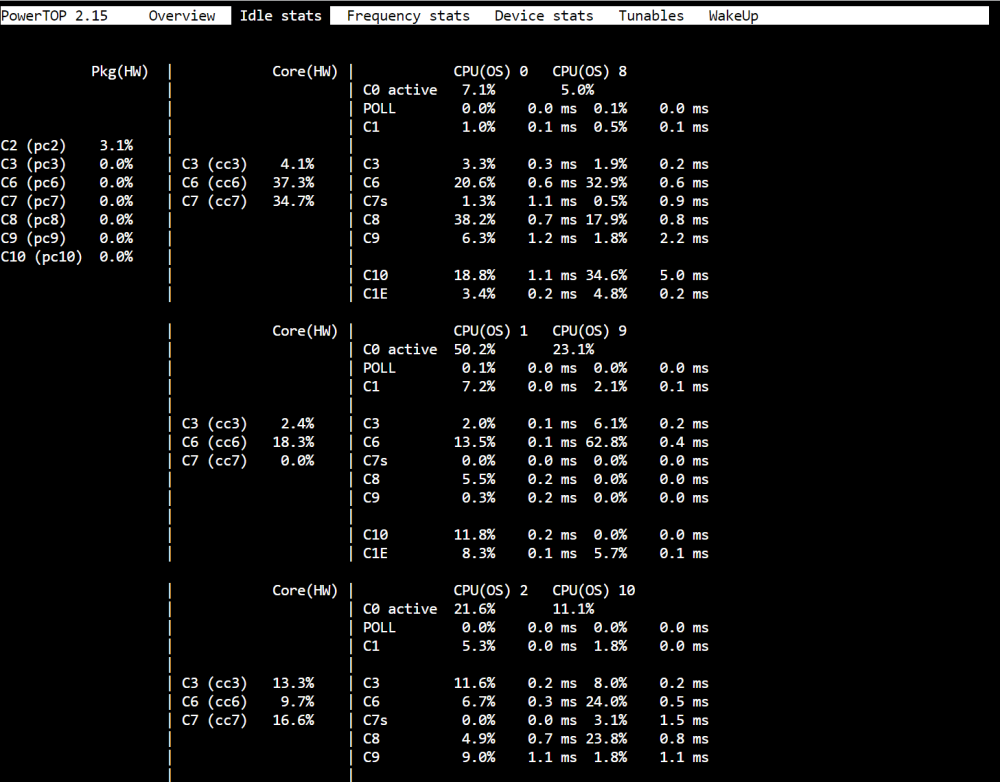Select the 2.4% C3 (cc3) core value
Viewport: 1000px width, 782px height.
pyautogui.click(x=297, y=424)
